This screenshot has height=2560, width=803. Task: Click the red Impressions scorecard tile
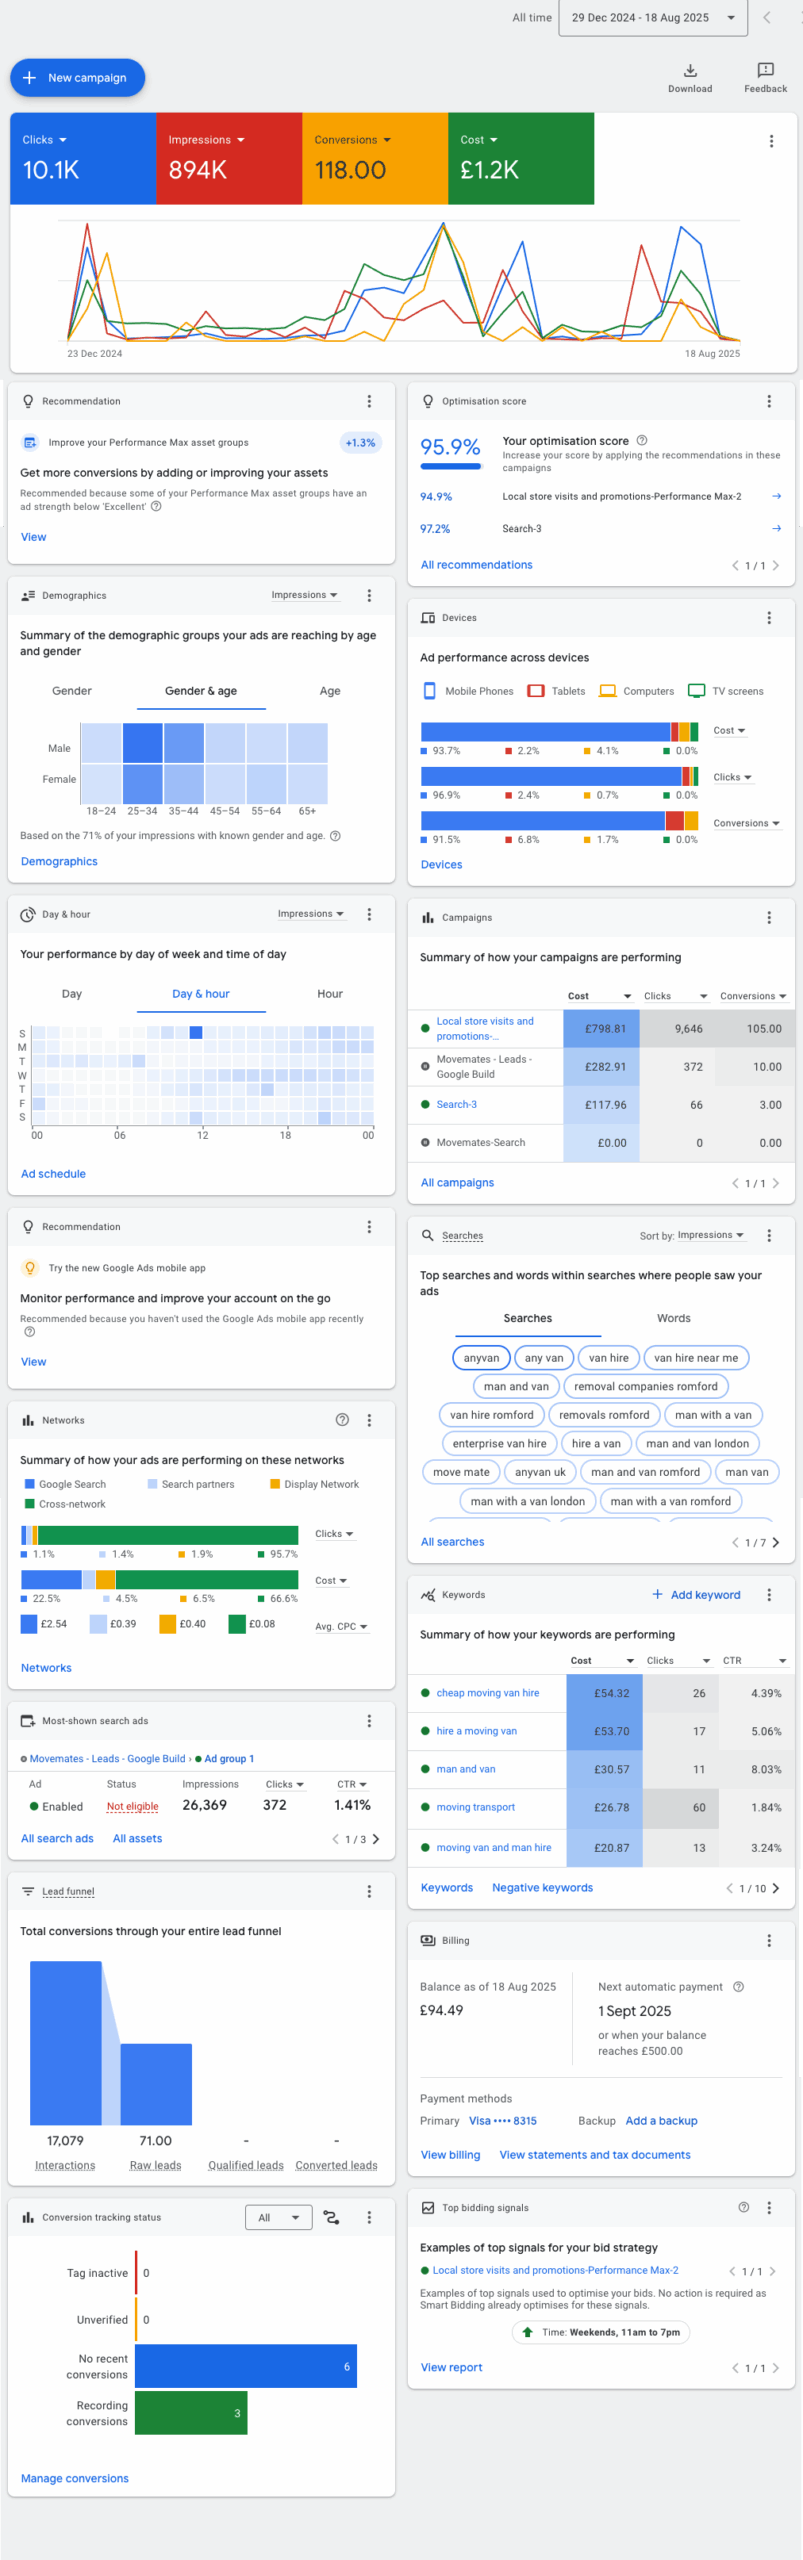click(x=229, y=158)
